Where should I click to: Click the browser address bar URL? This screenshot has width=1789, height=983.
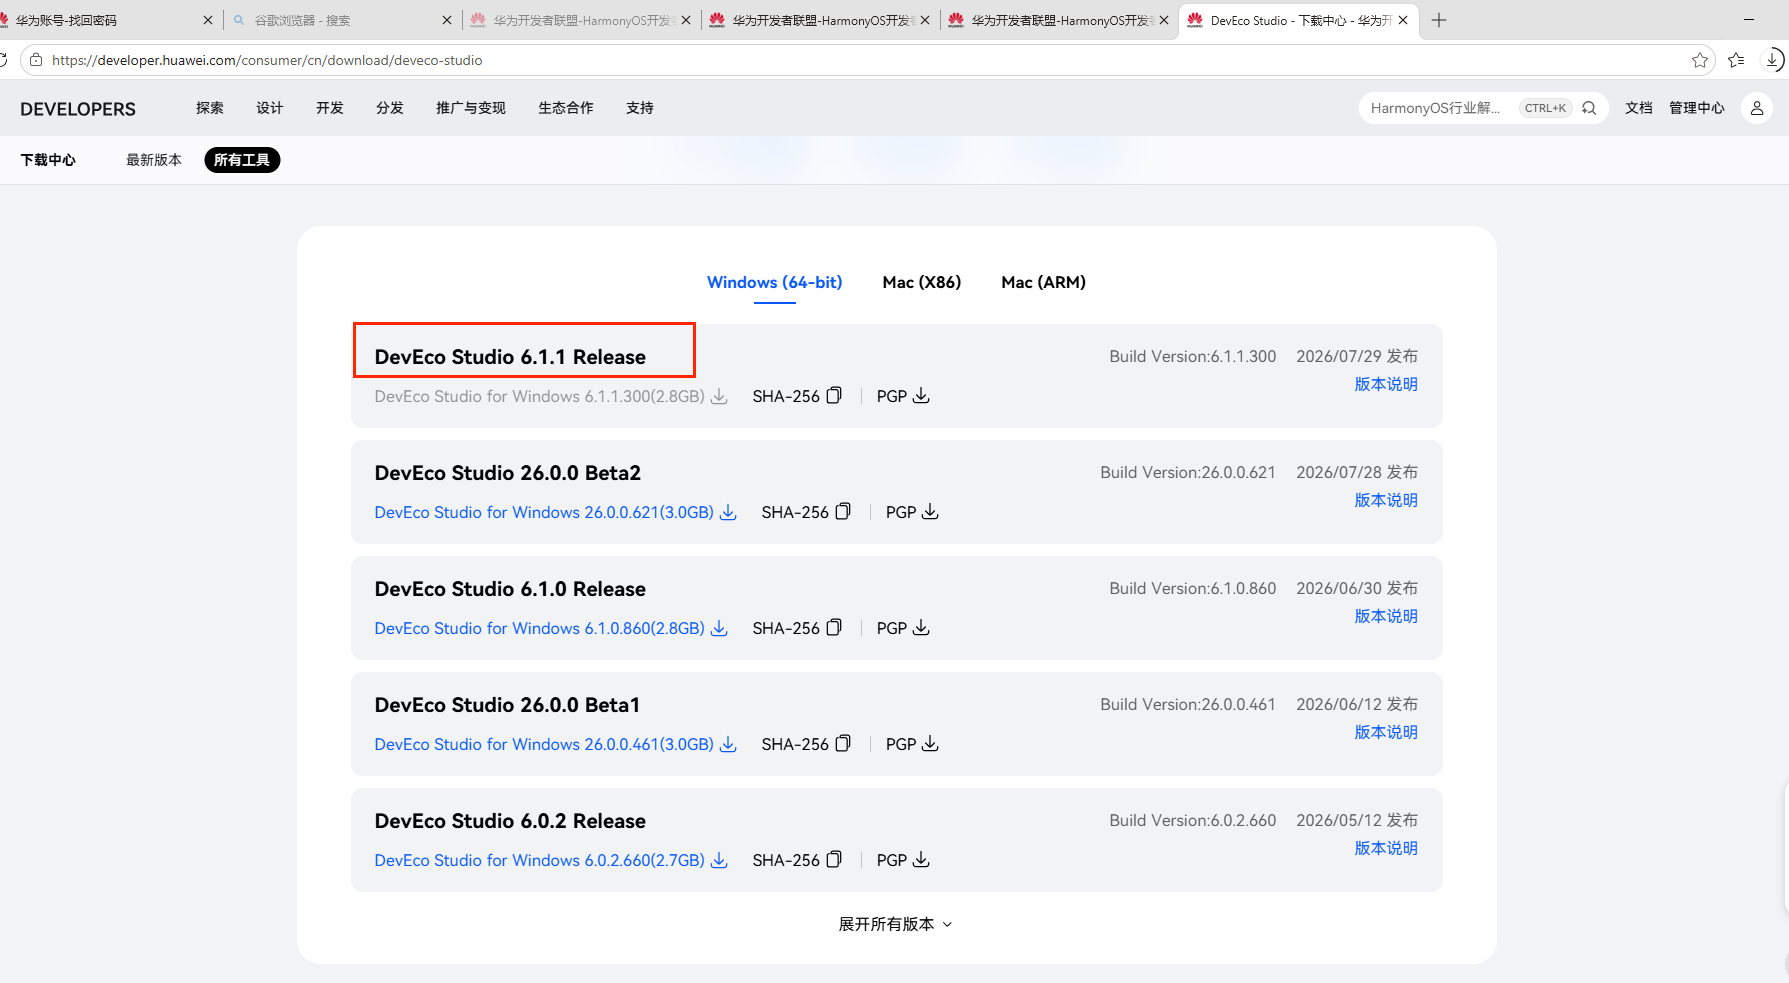pos(267,60)
